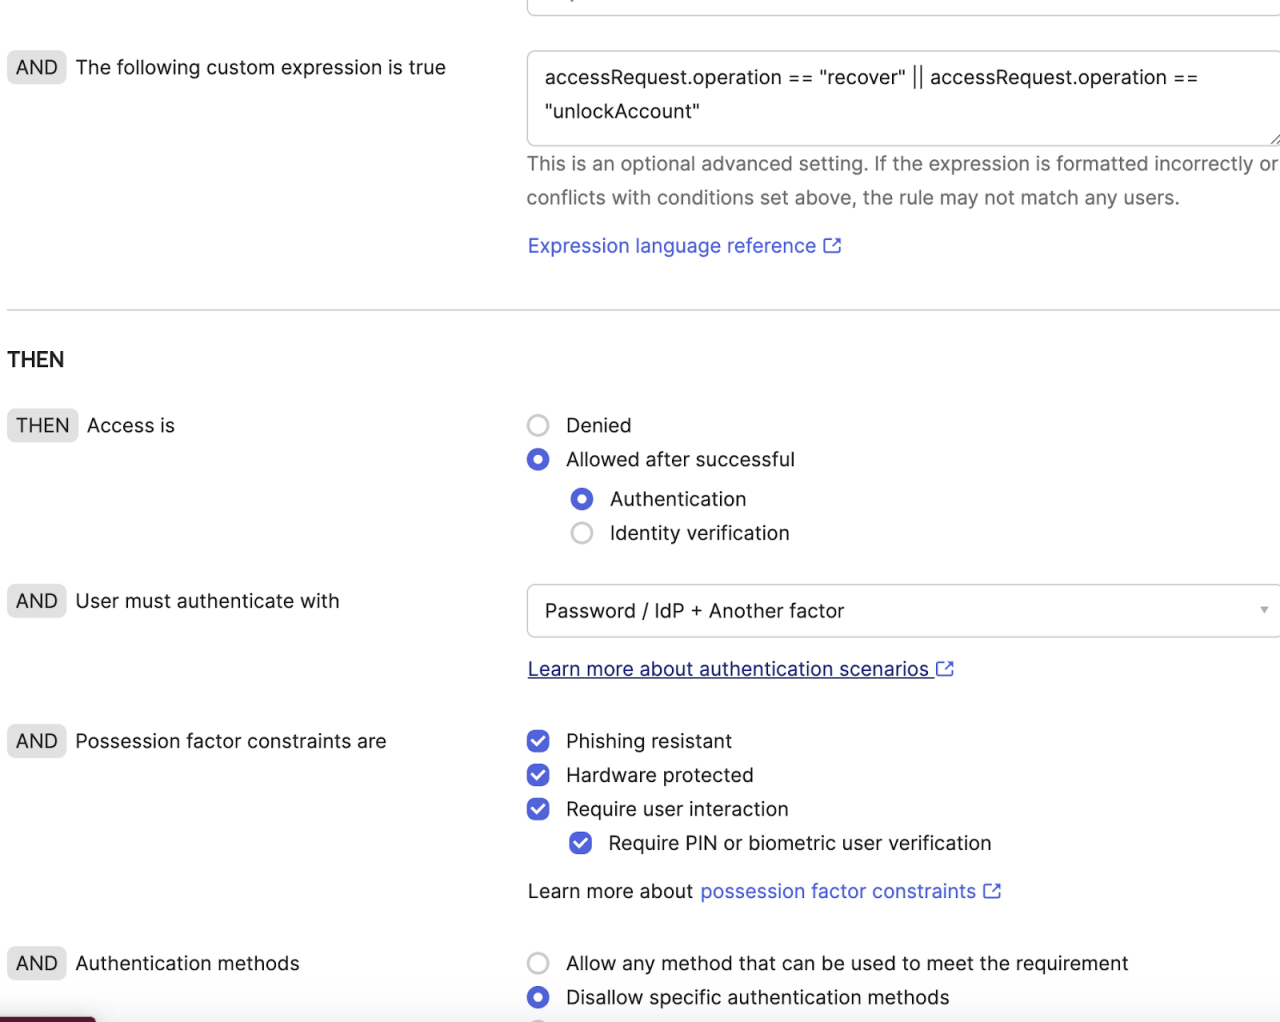Grab the expression textarea resize handle
Image resolution: width=1280 pixels, height=1022 pixels.
pyautogui.click(x=1274, y=140)
